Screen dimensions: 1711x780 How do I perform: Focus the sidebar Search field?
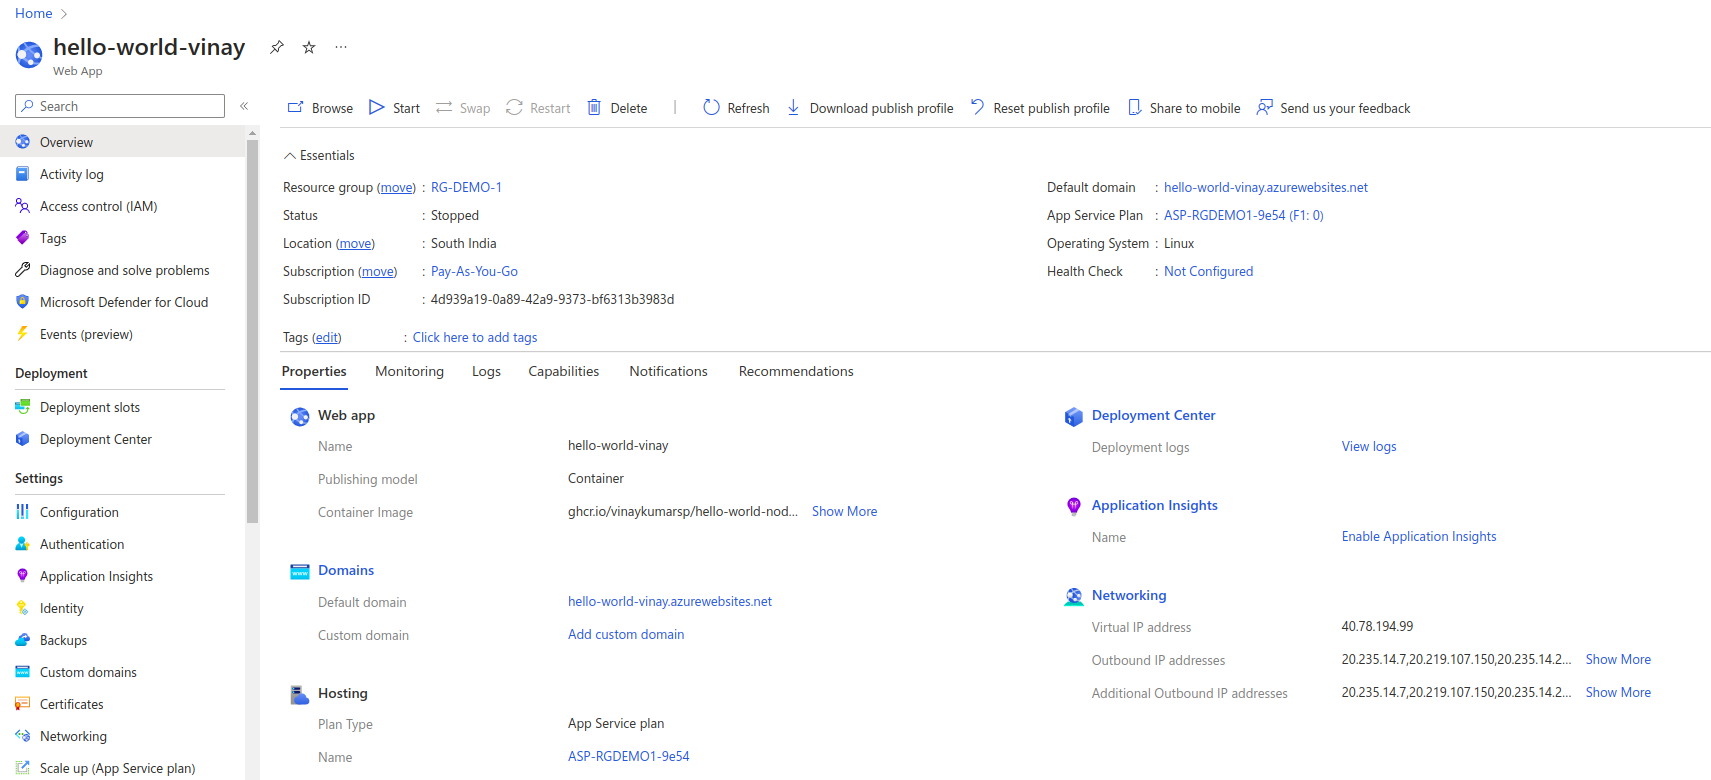[x=120, y=106]
